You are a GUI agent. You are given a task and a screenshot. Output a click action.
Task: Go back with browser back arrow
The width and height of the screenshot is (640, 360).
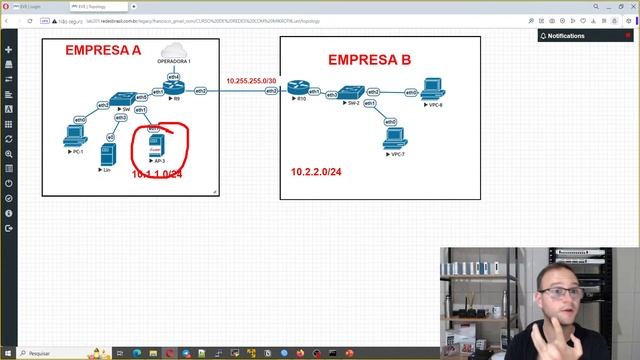7,21
